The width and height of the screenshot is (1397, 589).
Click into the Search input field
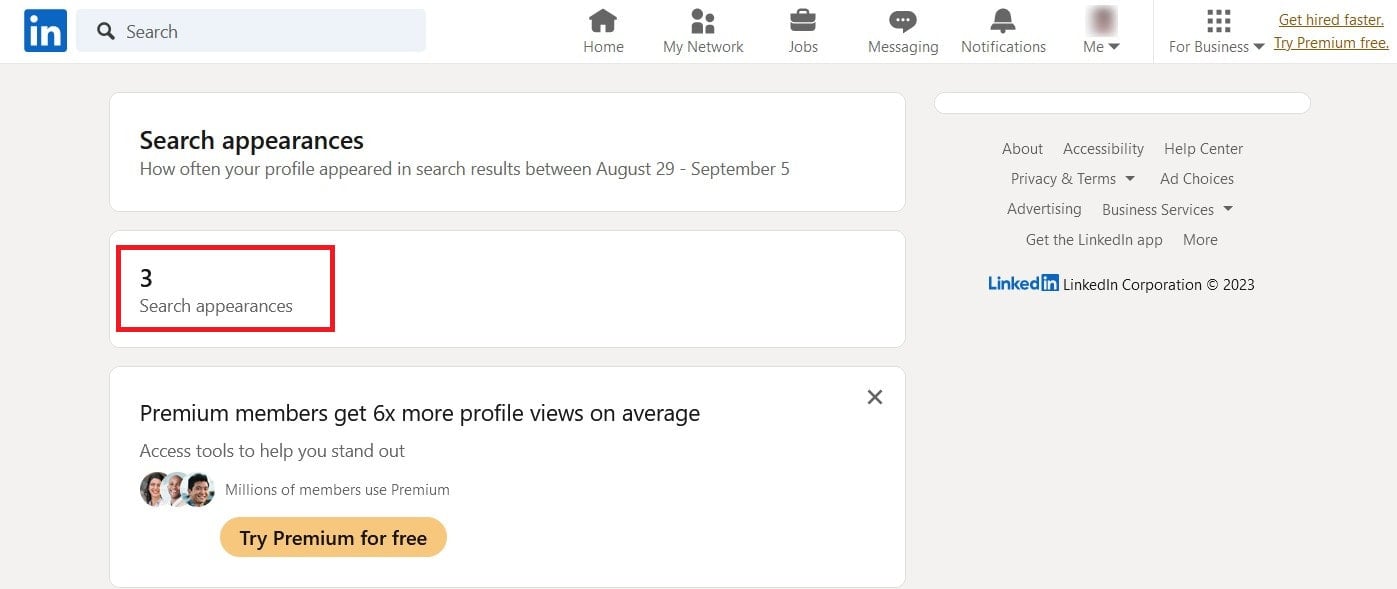click(x=251, y=31)
